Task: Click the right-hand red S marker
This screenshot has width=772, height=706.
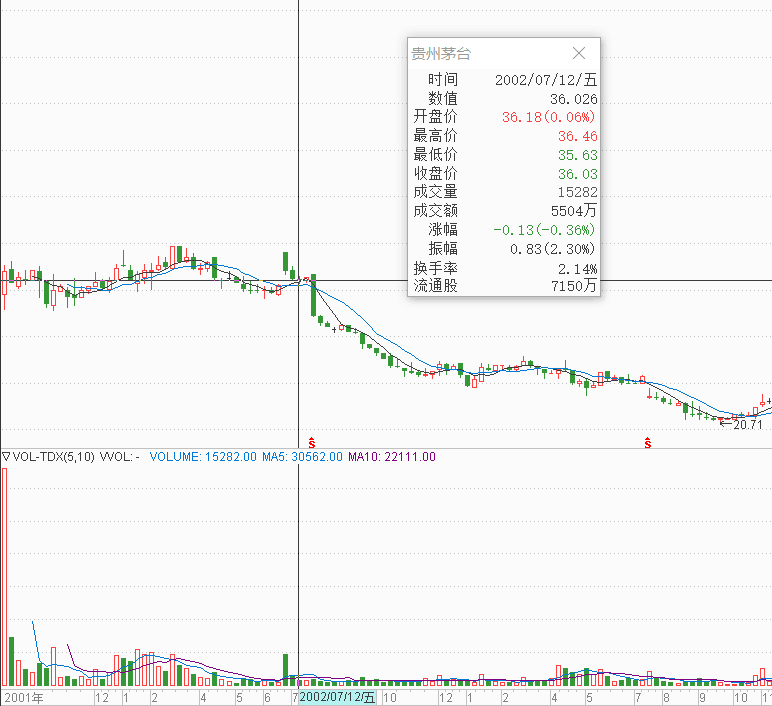Action: pos(648,441)
